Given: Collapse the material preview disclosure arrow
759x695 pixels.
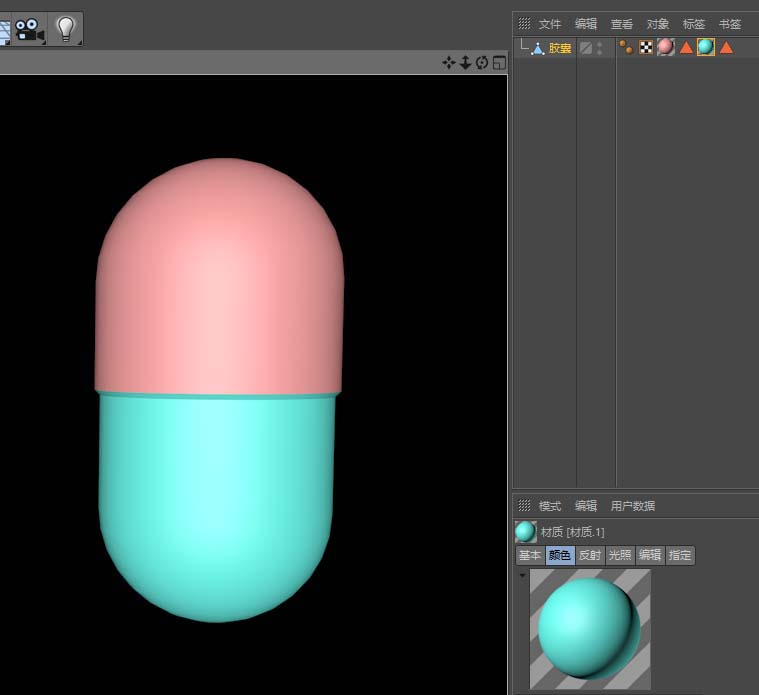Looking at the screenshot, I should pyautogui.click(x=521, y=576).
